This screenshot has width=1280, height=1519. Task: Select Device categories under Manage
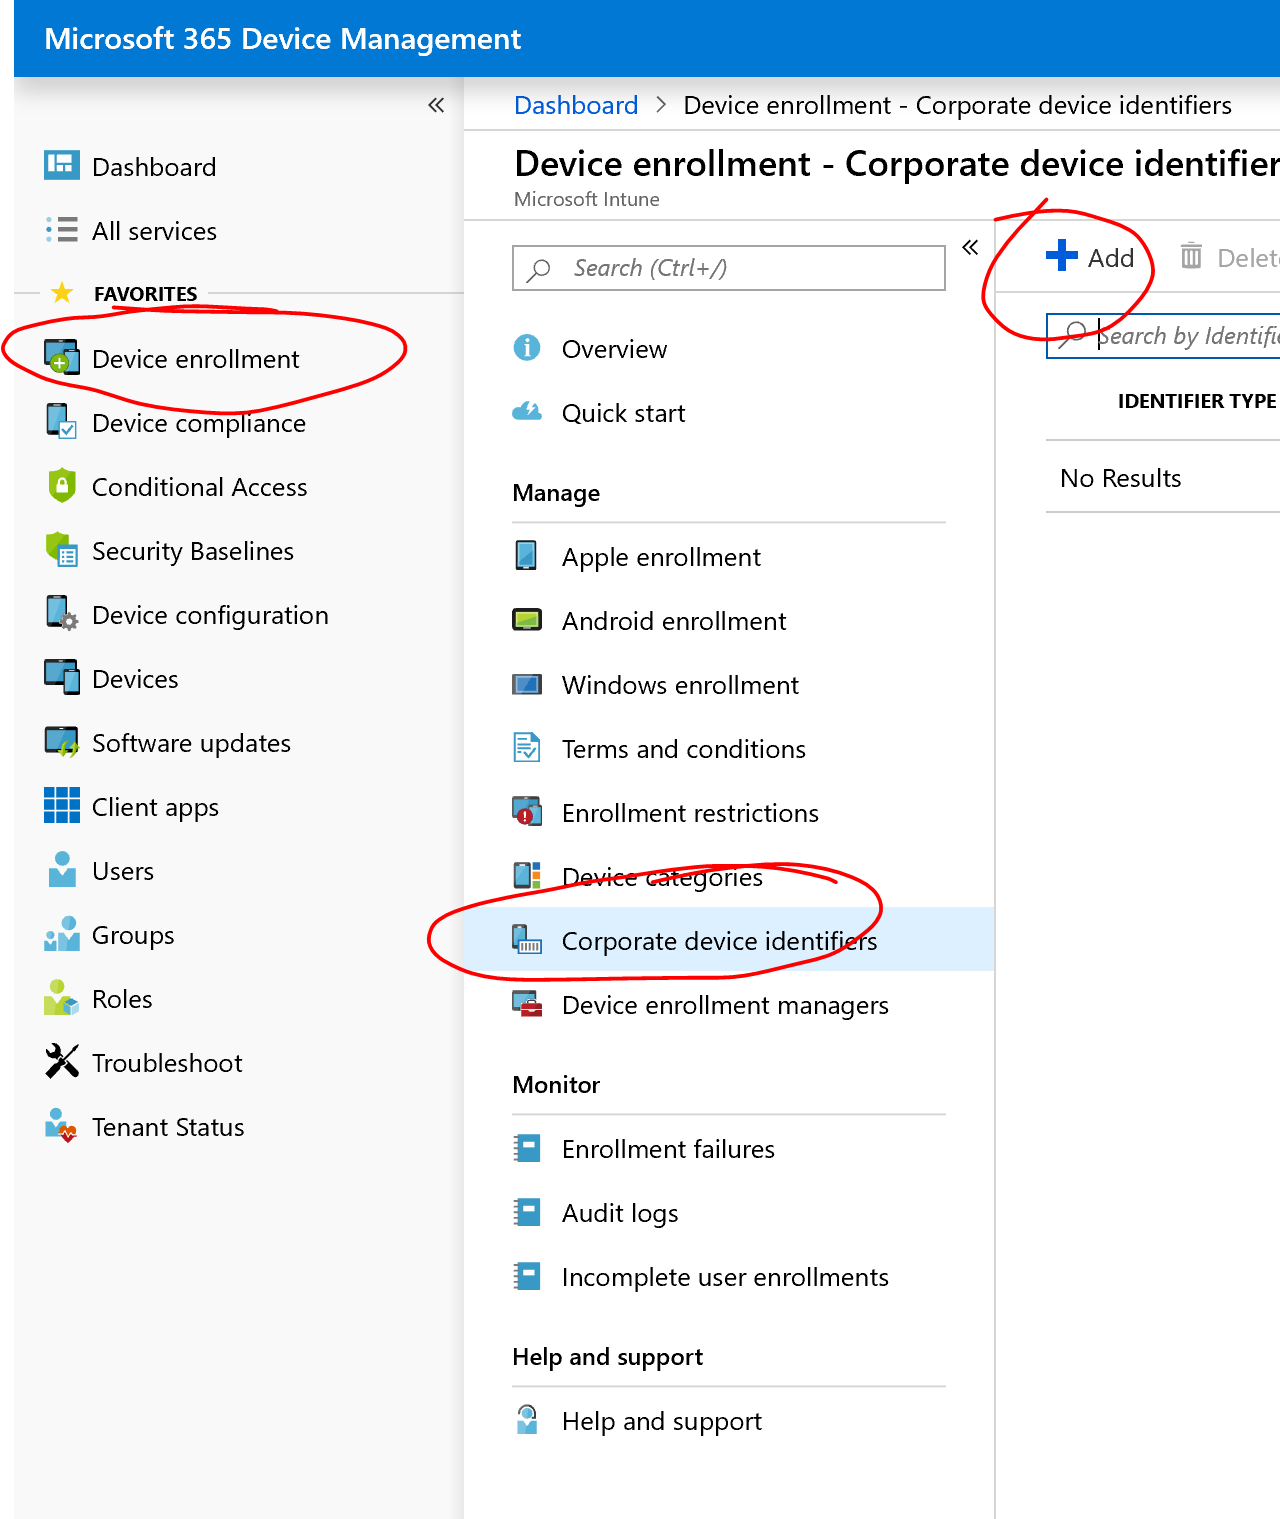coord(662,877)
